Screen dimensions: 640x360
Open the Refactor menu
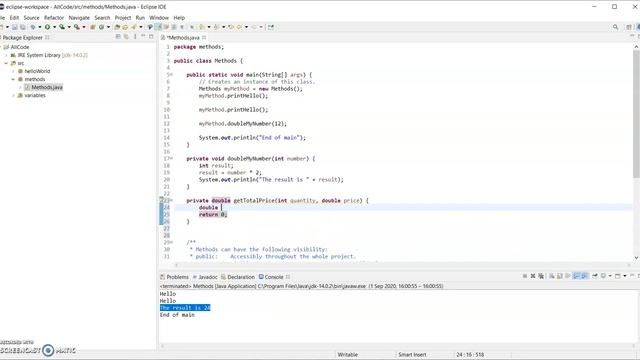coord(54,18)
